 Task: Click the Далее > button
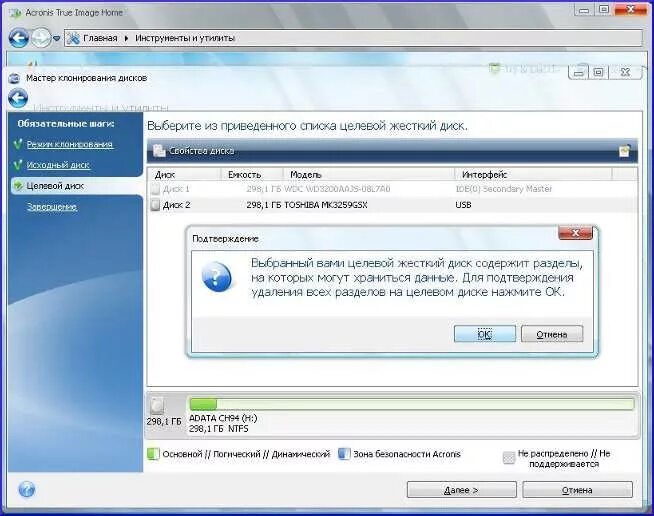(461, 490)
